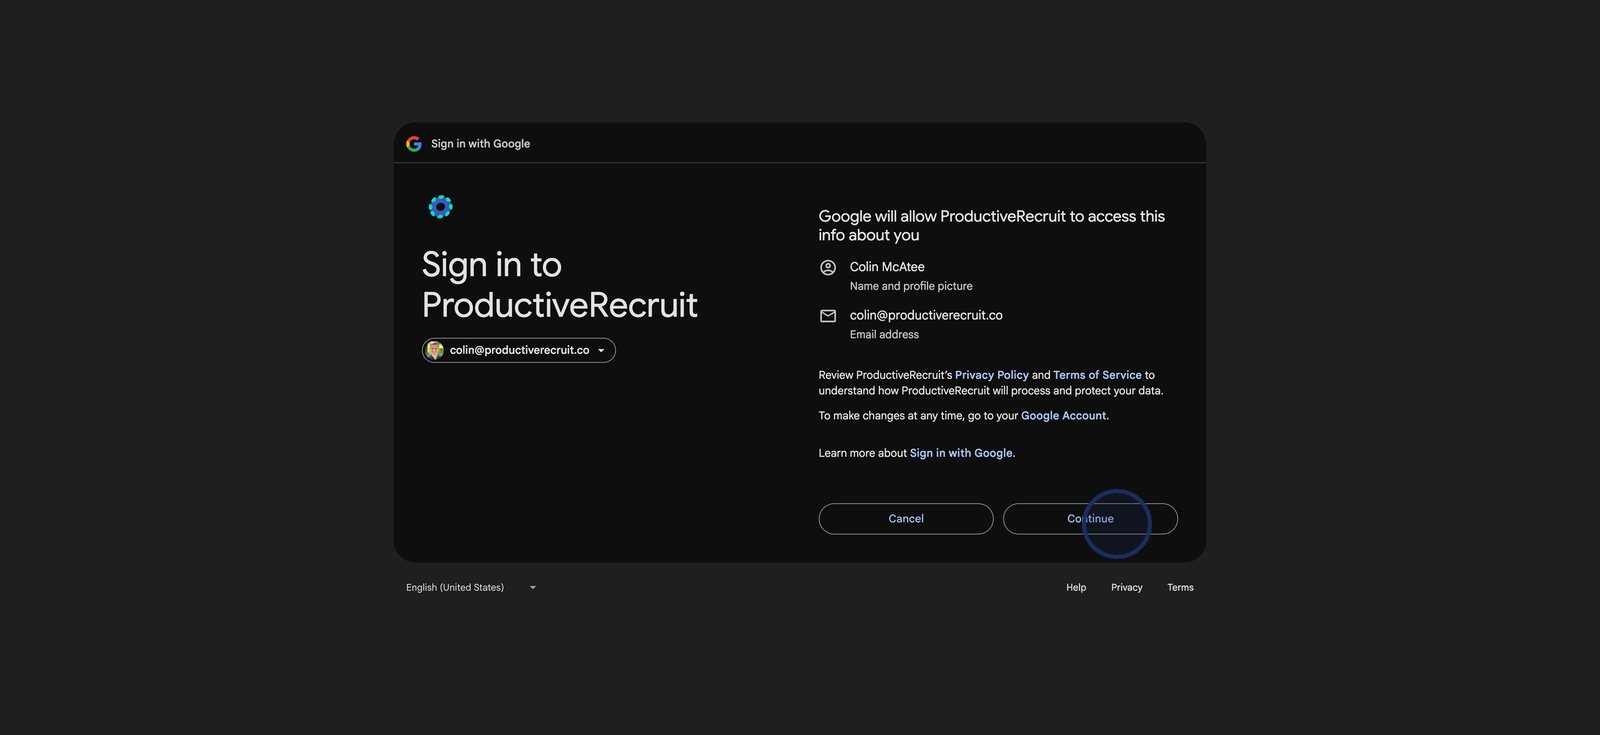Click the caret arrow next to language
Viewport: 1600px width, 735px height.
tap(533, 588)
